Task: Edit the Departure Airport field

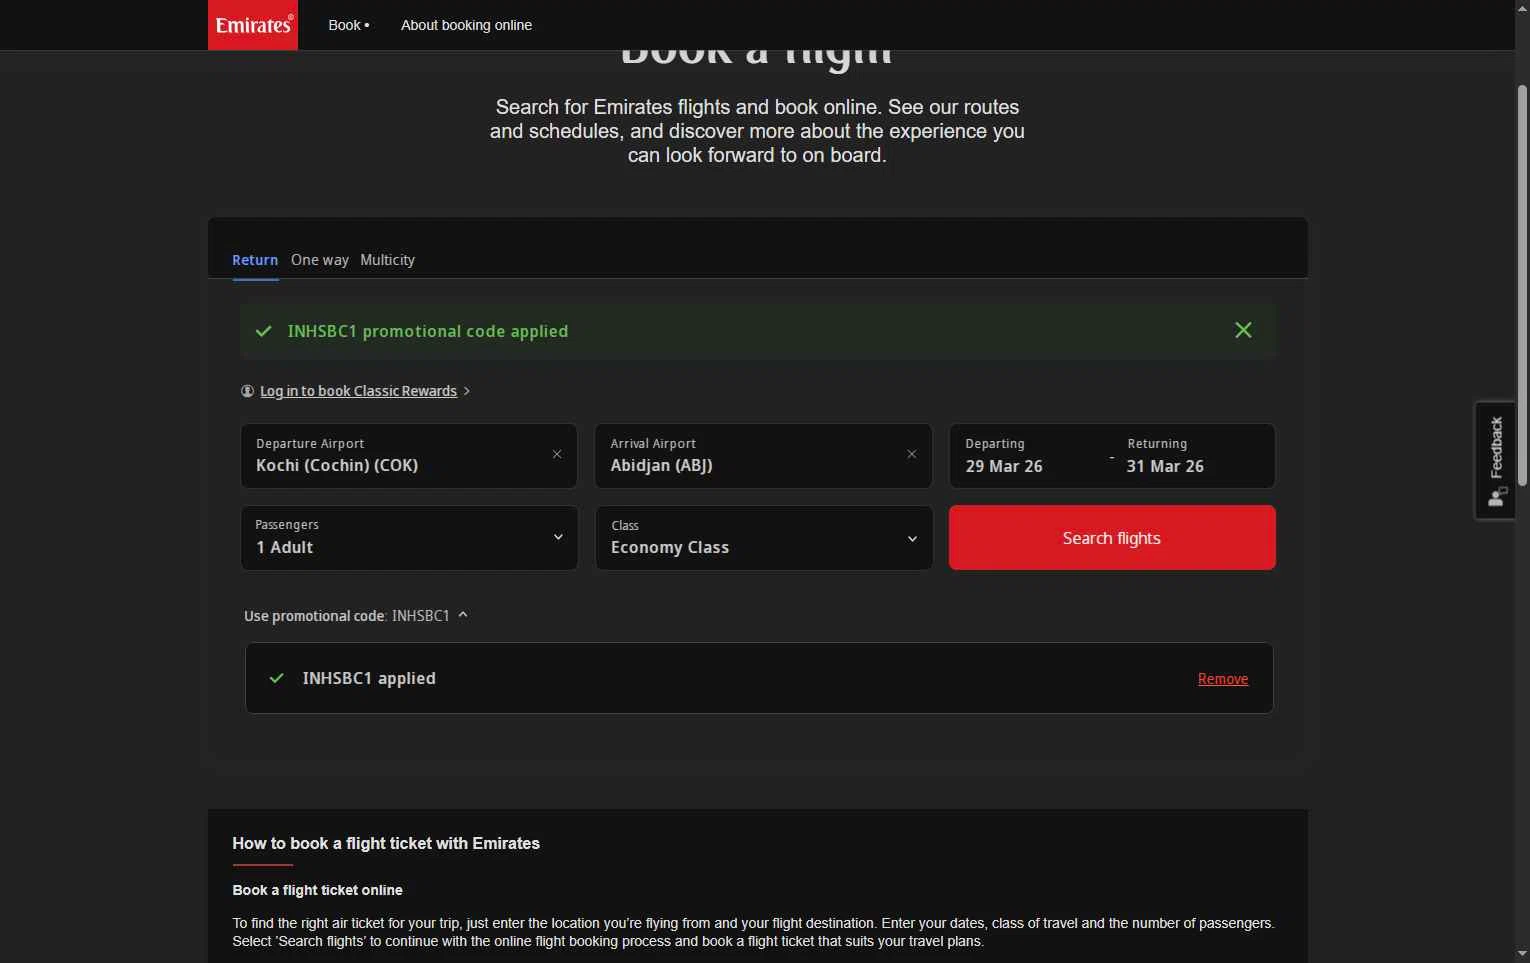Action: (409, 456)
